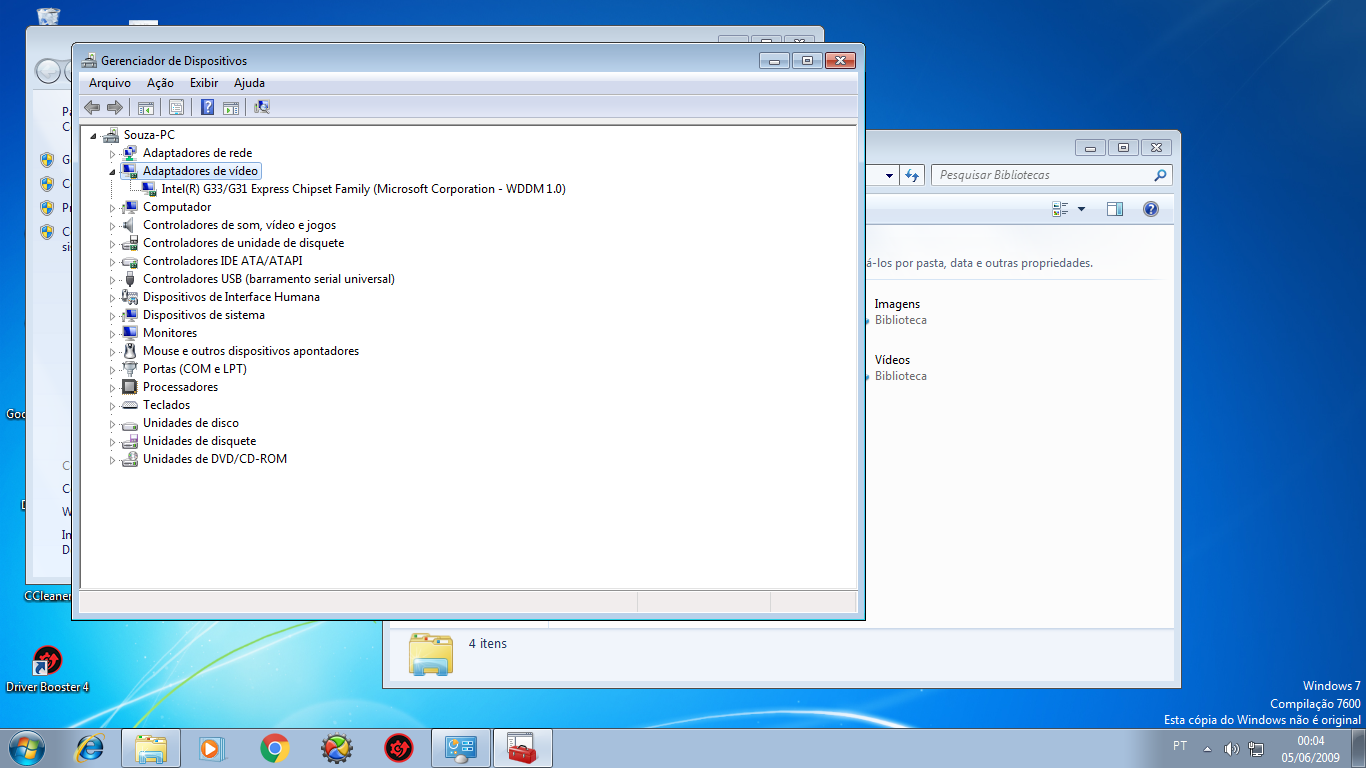The image size is (1366, 768).
Task: Switch to the Windows Explorer taskbar button
Action: 151,748
